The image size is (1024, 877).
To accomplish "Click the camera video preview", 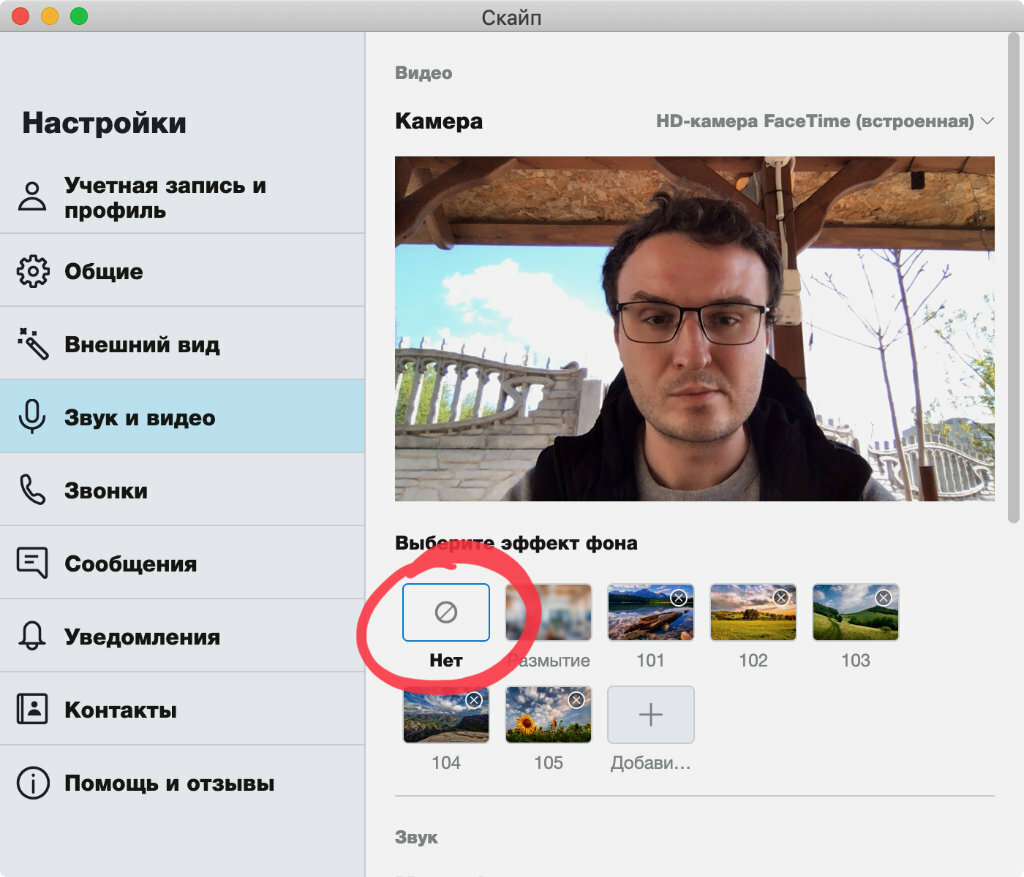I will click(695, 328).
